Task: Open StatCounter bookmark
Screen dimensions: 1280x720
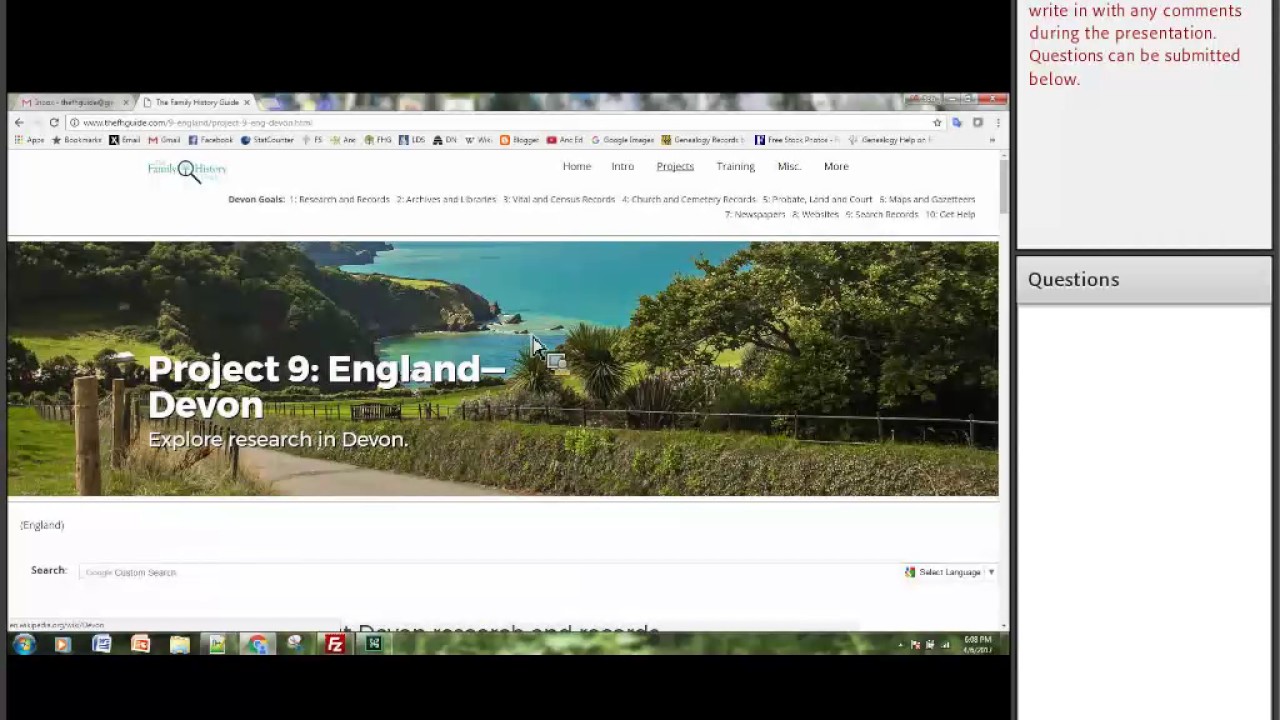Action: pyautogui.click(x=267, y=140)
